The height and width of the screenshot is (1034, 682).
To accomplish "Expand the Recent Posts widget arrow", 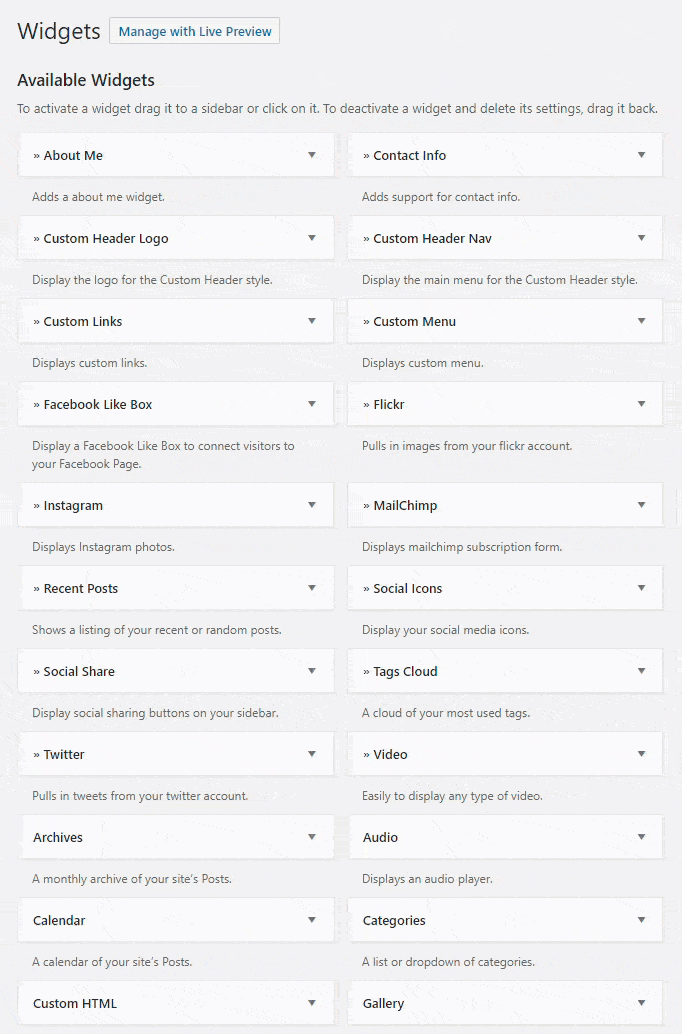I will click(x=312, y=588).
